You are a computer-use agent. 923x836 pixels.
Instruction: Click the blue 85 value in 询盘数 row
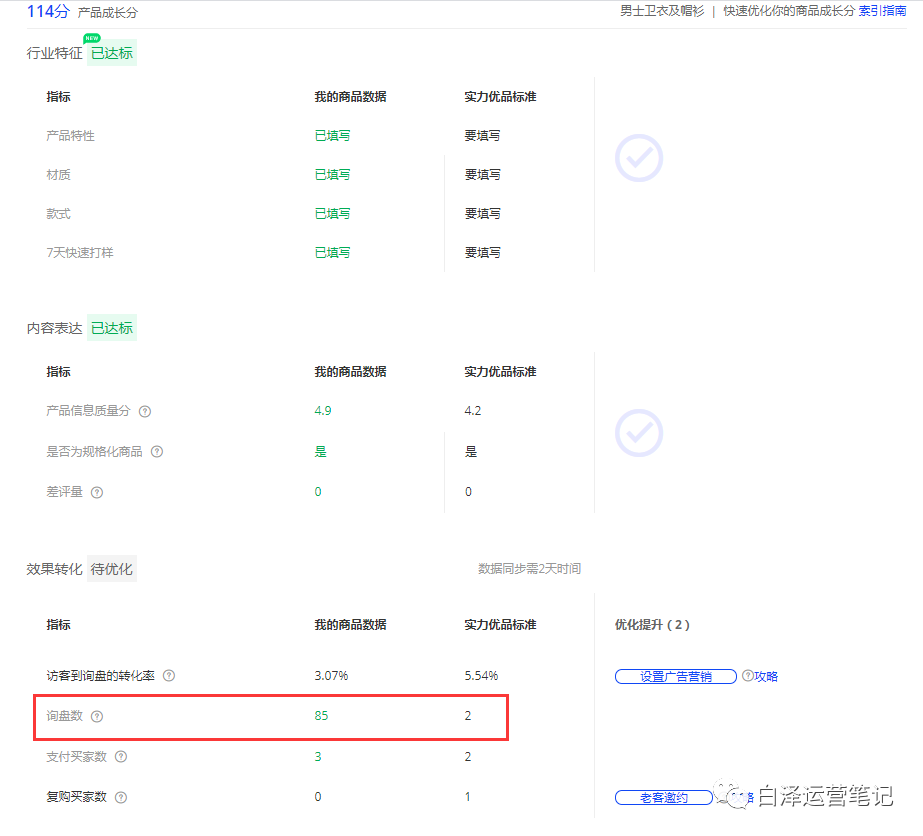[320, 716]
